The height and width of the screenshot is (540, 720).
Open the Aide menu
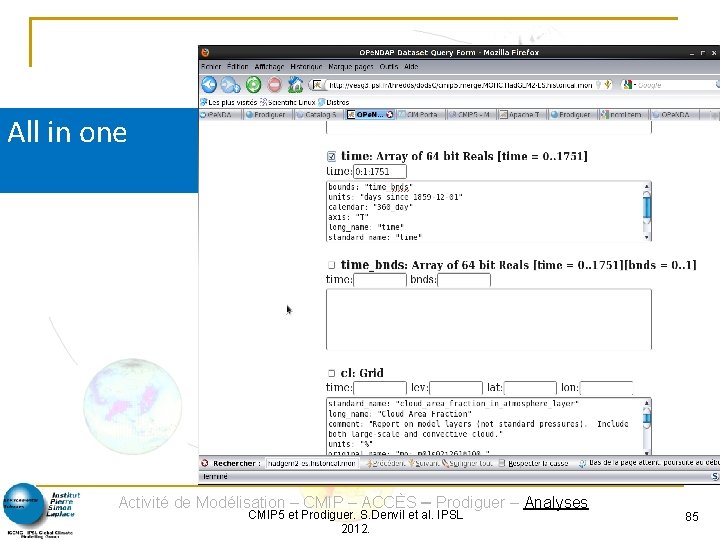411,67
